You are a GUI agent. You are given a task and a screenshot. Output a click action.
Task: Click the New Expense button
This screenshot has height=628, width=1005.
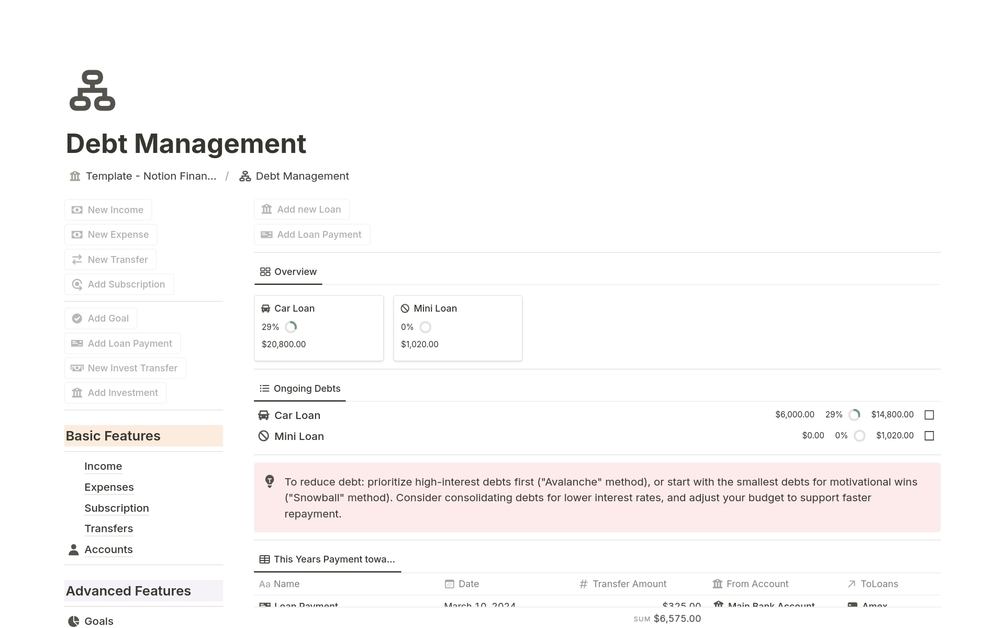[110, 235]
